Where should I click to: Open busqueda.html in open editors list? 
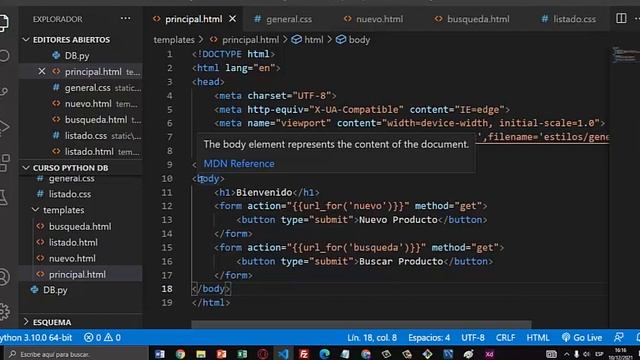point(81,120)
